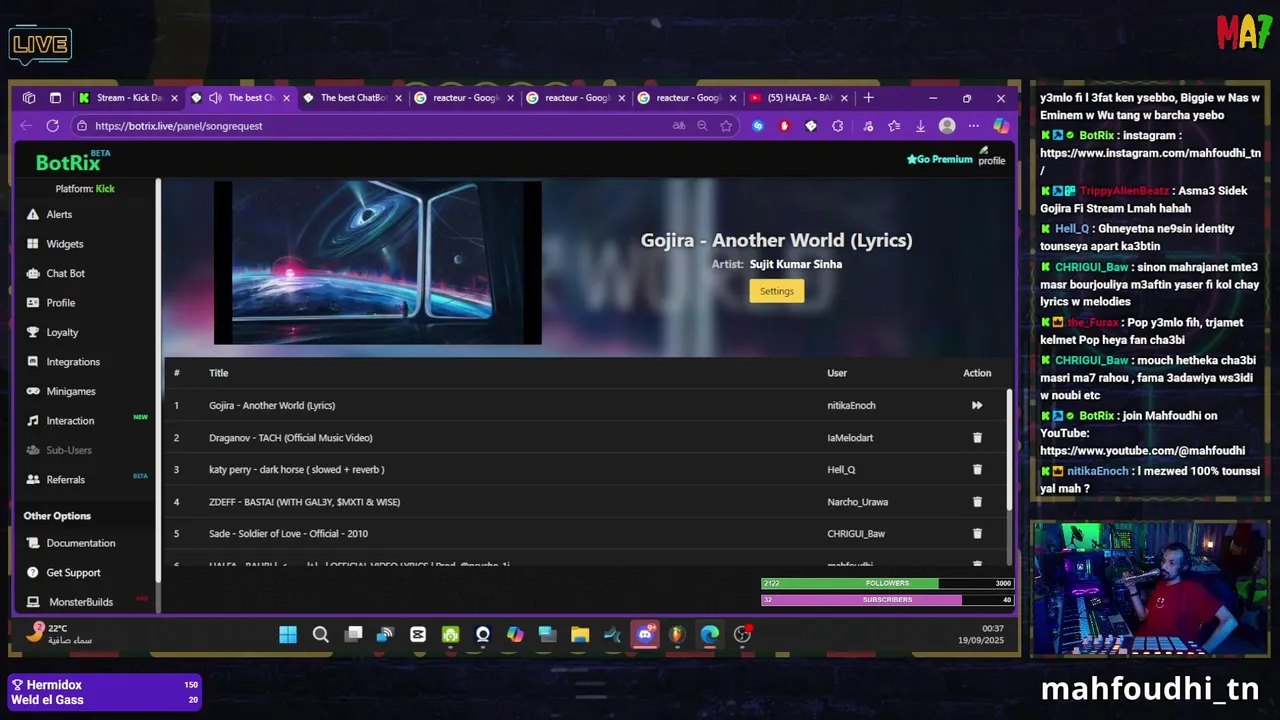Click the song table vertical scrollbar

(x=1008, y=450)
